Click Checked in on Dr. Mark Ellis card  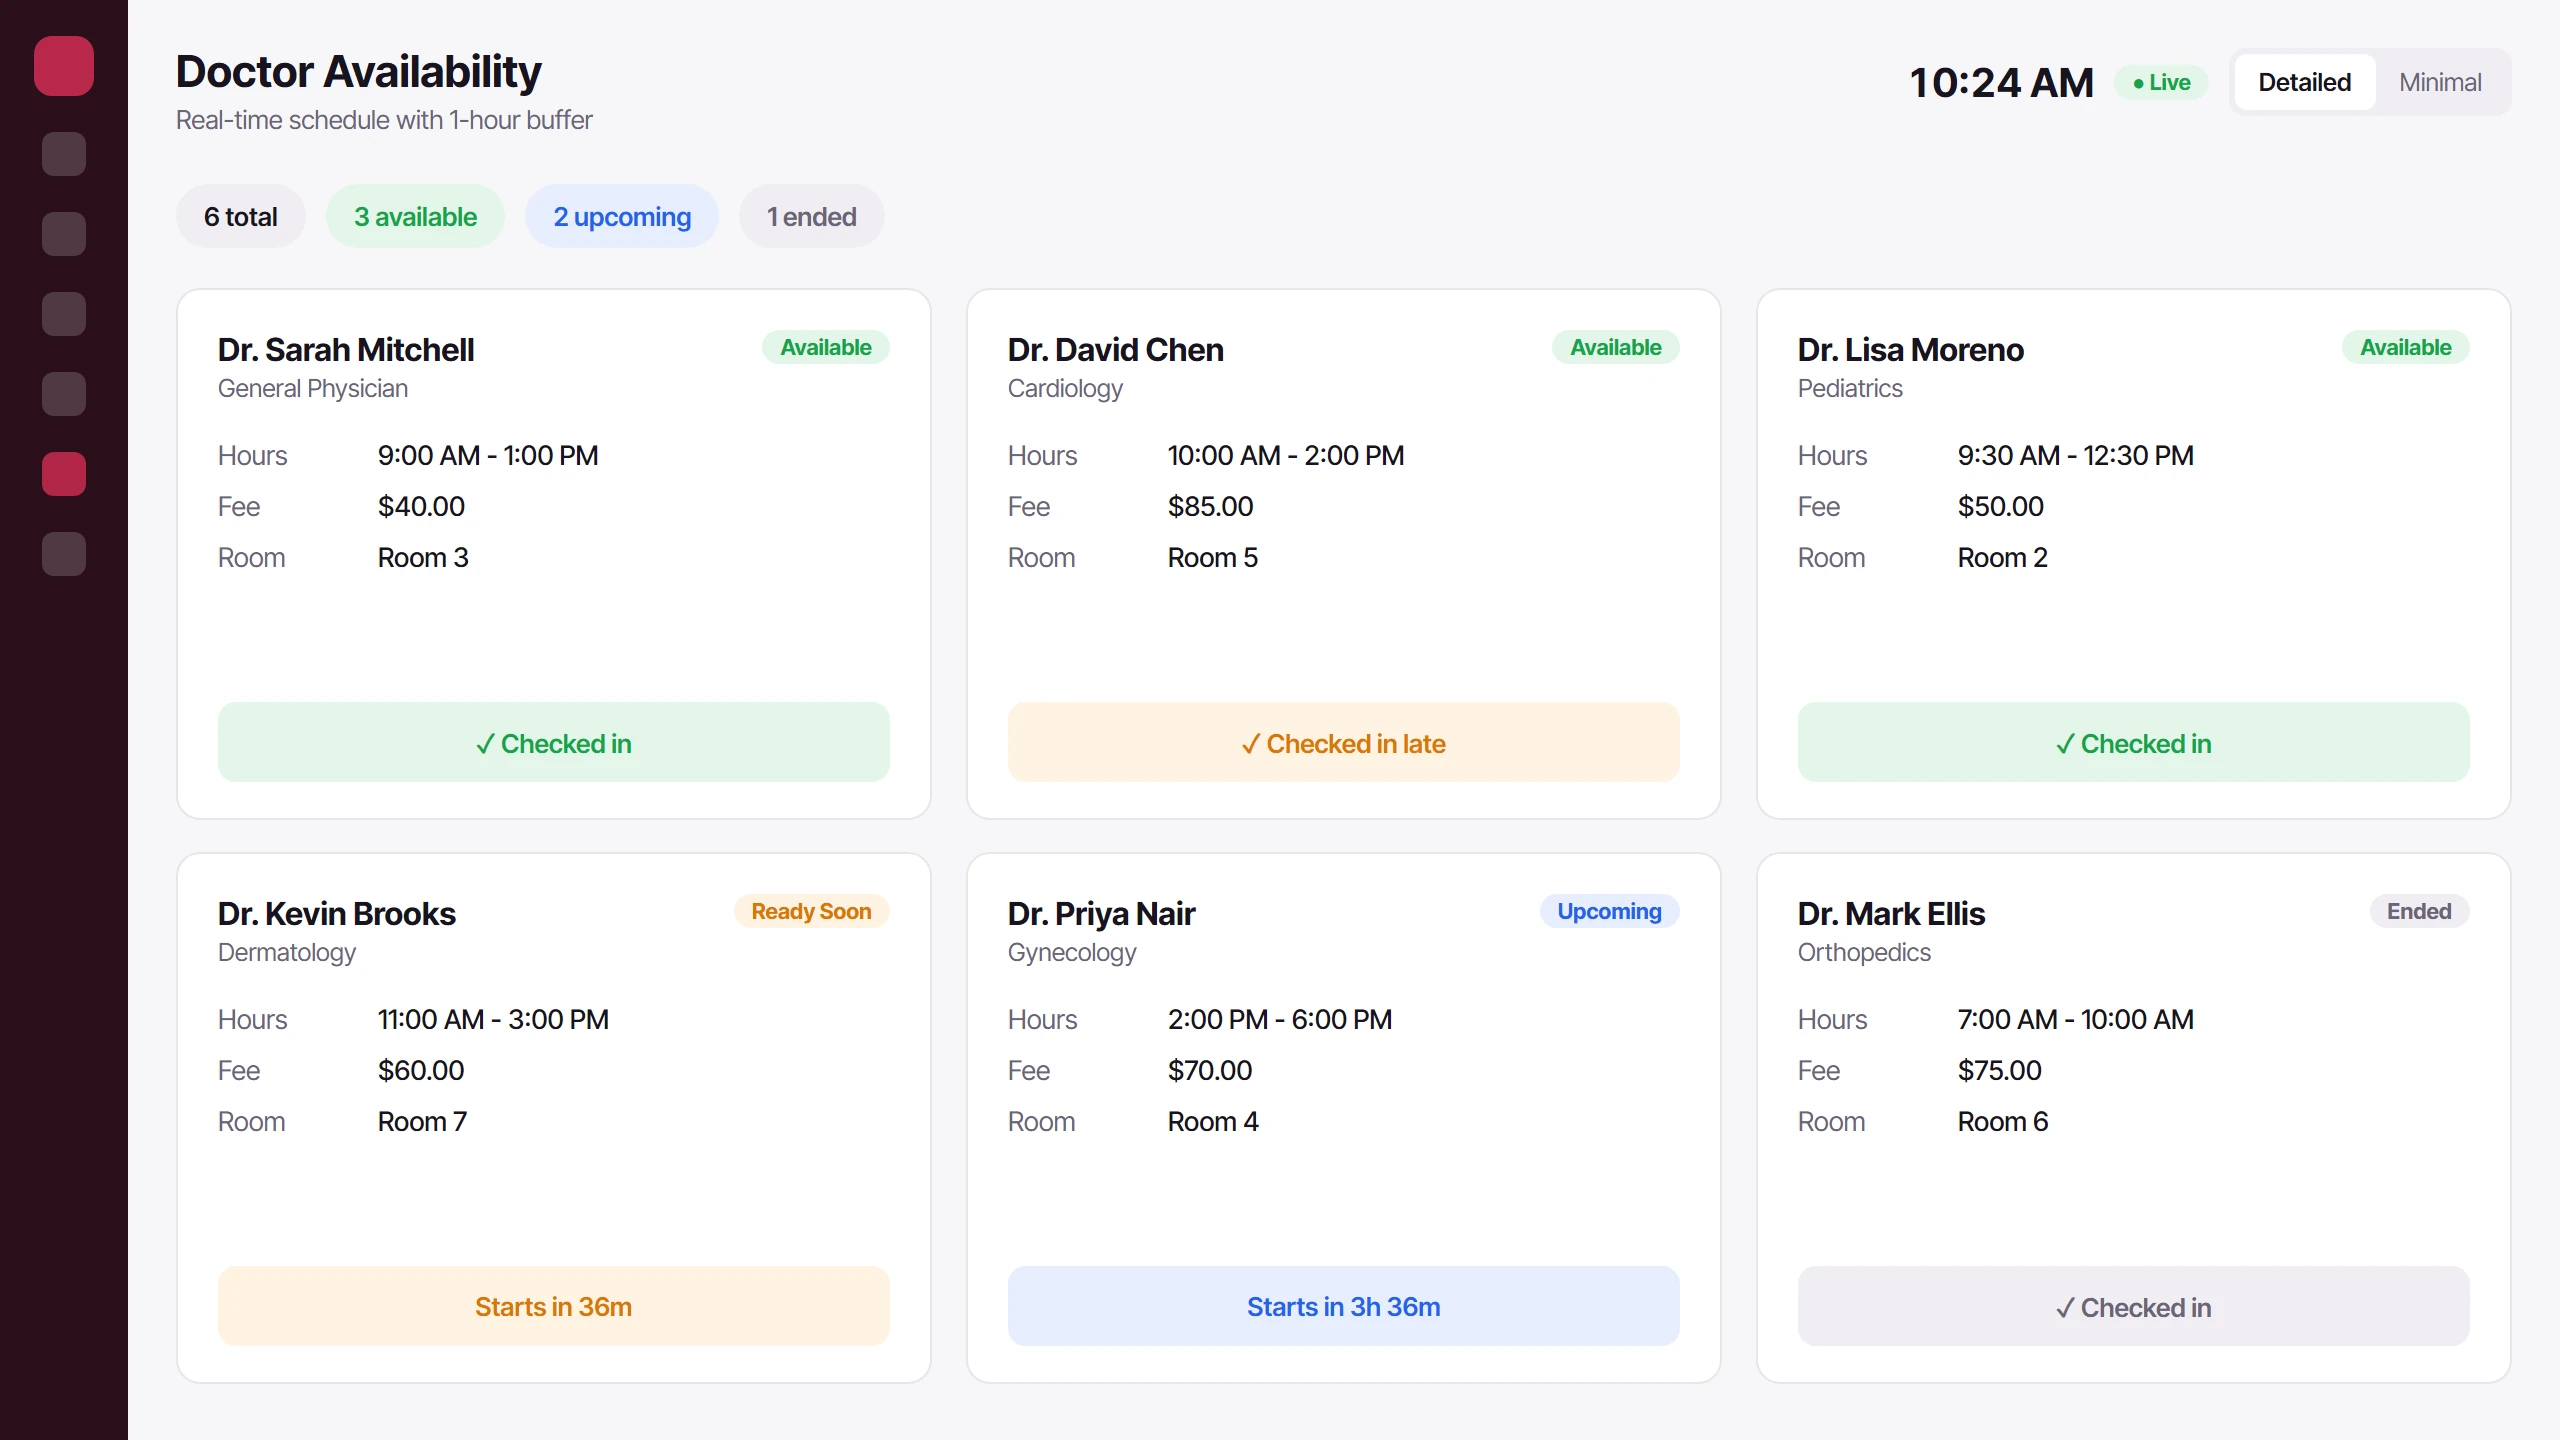click(x=2134, y=1306)
